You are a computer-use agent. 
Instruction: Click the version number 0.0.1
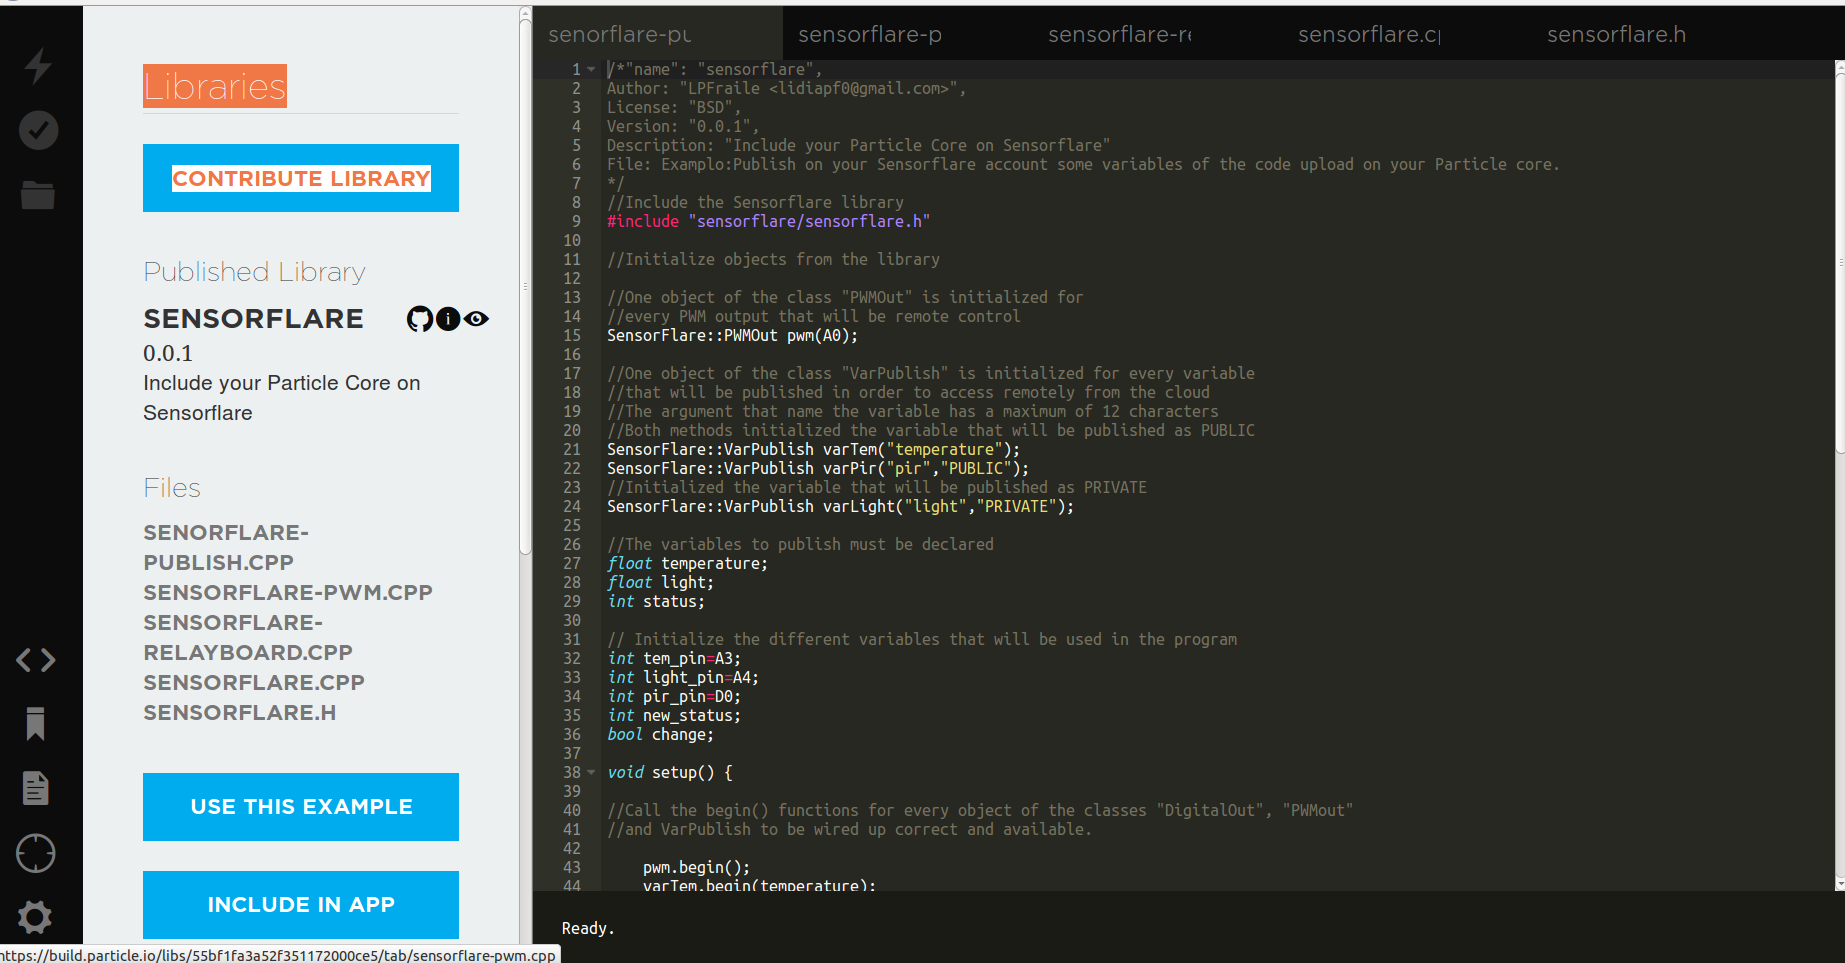168,354
